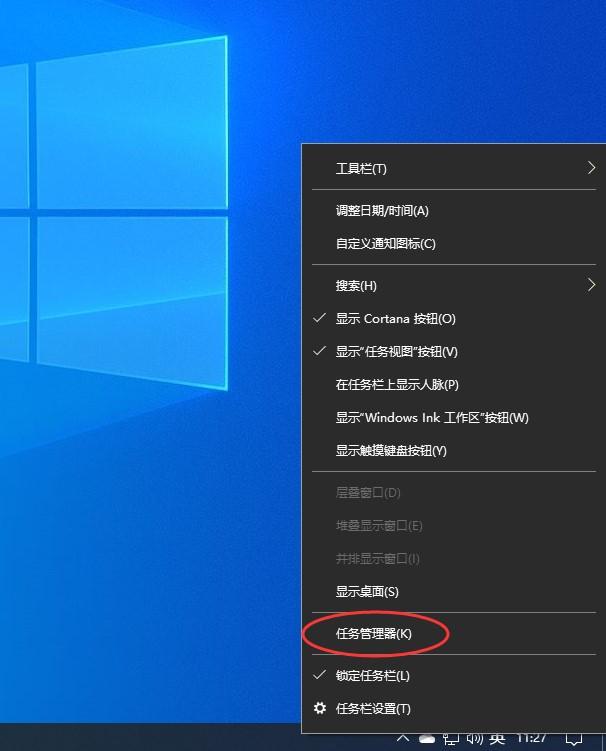Select 显示触摸键盘按钮(Y)
Screen dimensions: 606x751
[x=391, y=451]
